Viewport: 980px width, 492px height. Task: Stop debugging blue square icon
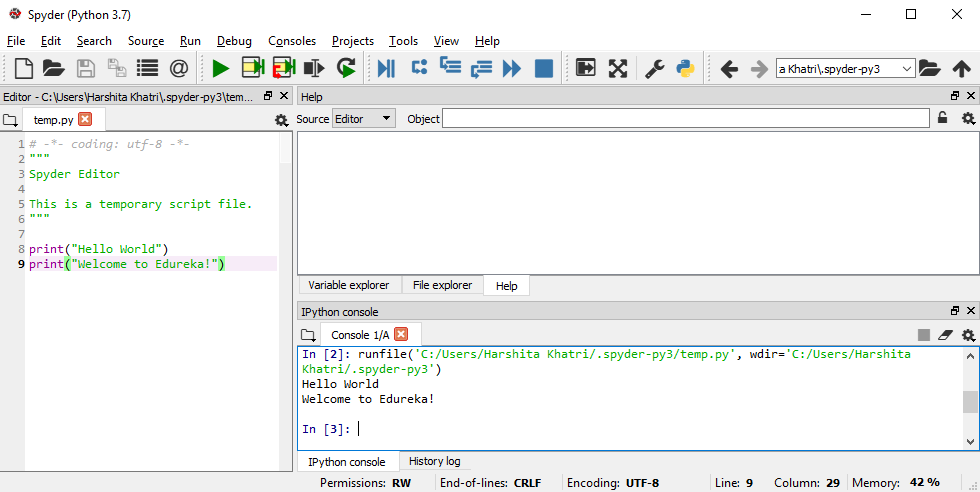(544, 68)
